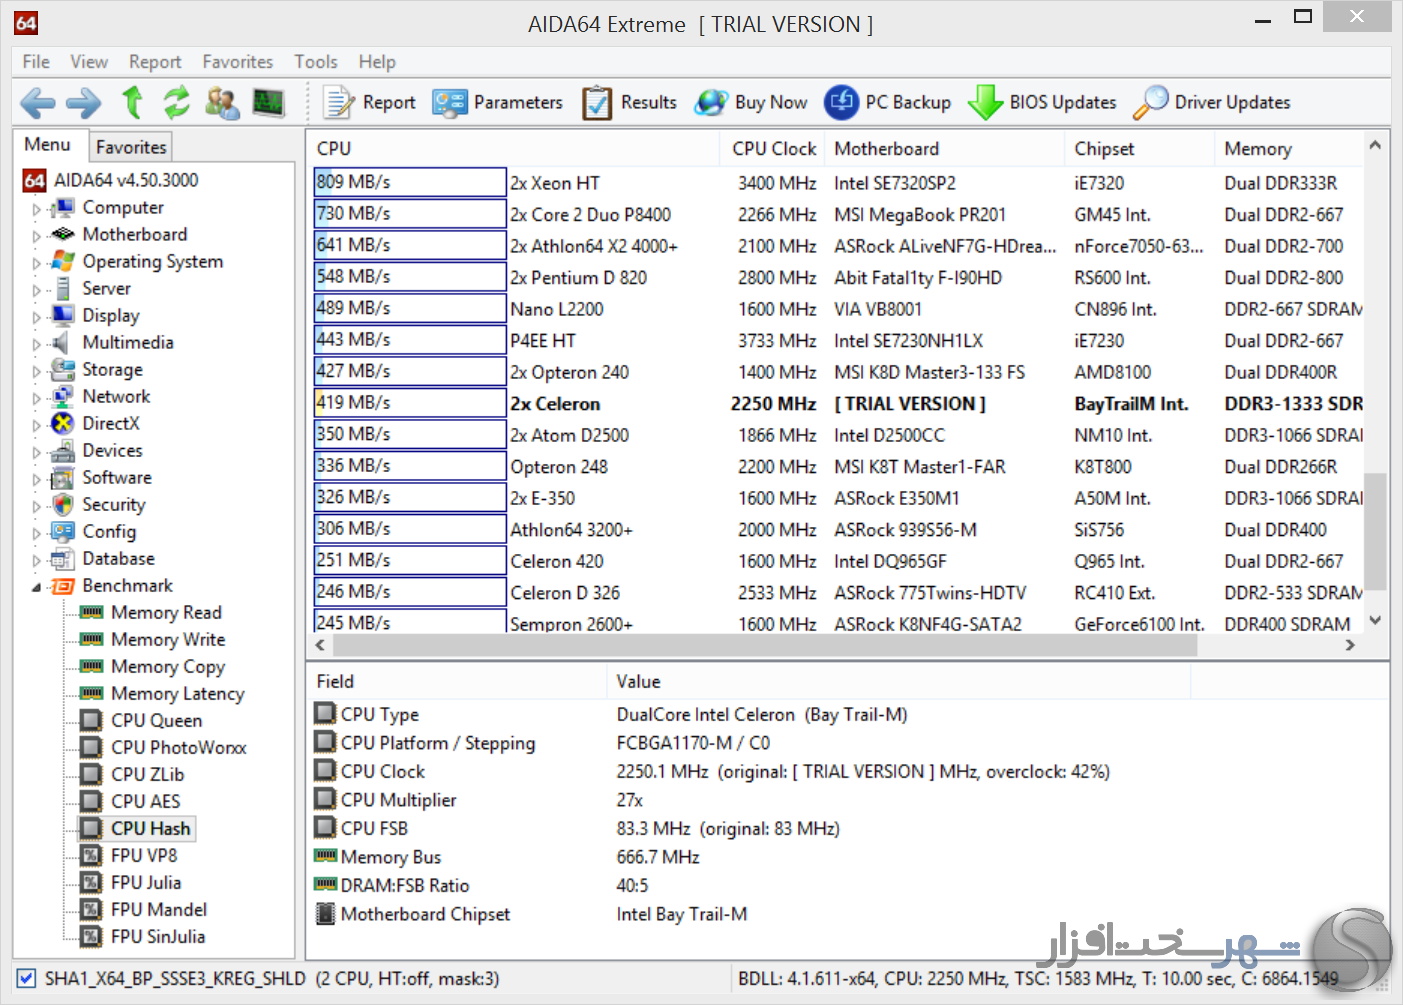This screenshot has width=1403, height=1005.
Task: Click the green Up arrow icon
Action: pyautogui.click(x=132, y=102)
